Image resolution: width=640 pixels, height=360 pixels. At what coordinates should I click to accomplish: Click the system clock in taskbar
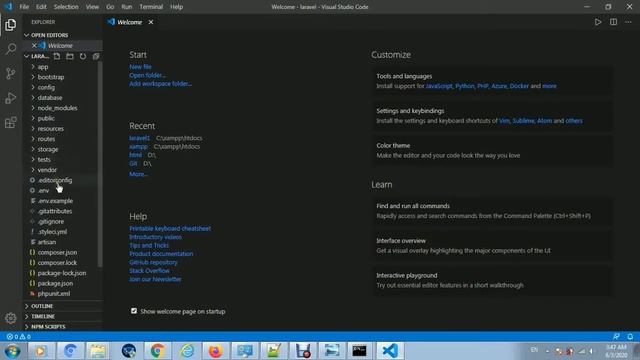click(616, 351)
